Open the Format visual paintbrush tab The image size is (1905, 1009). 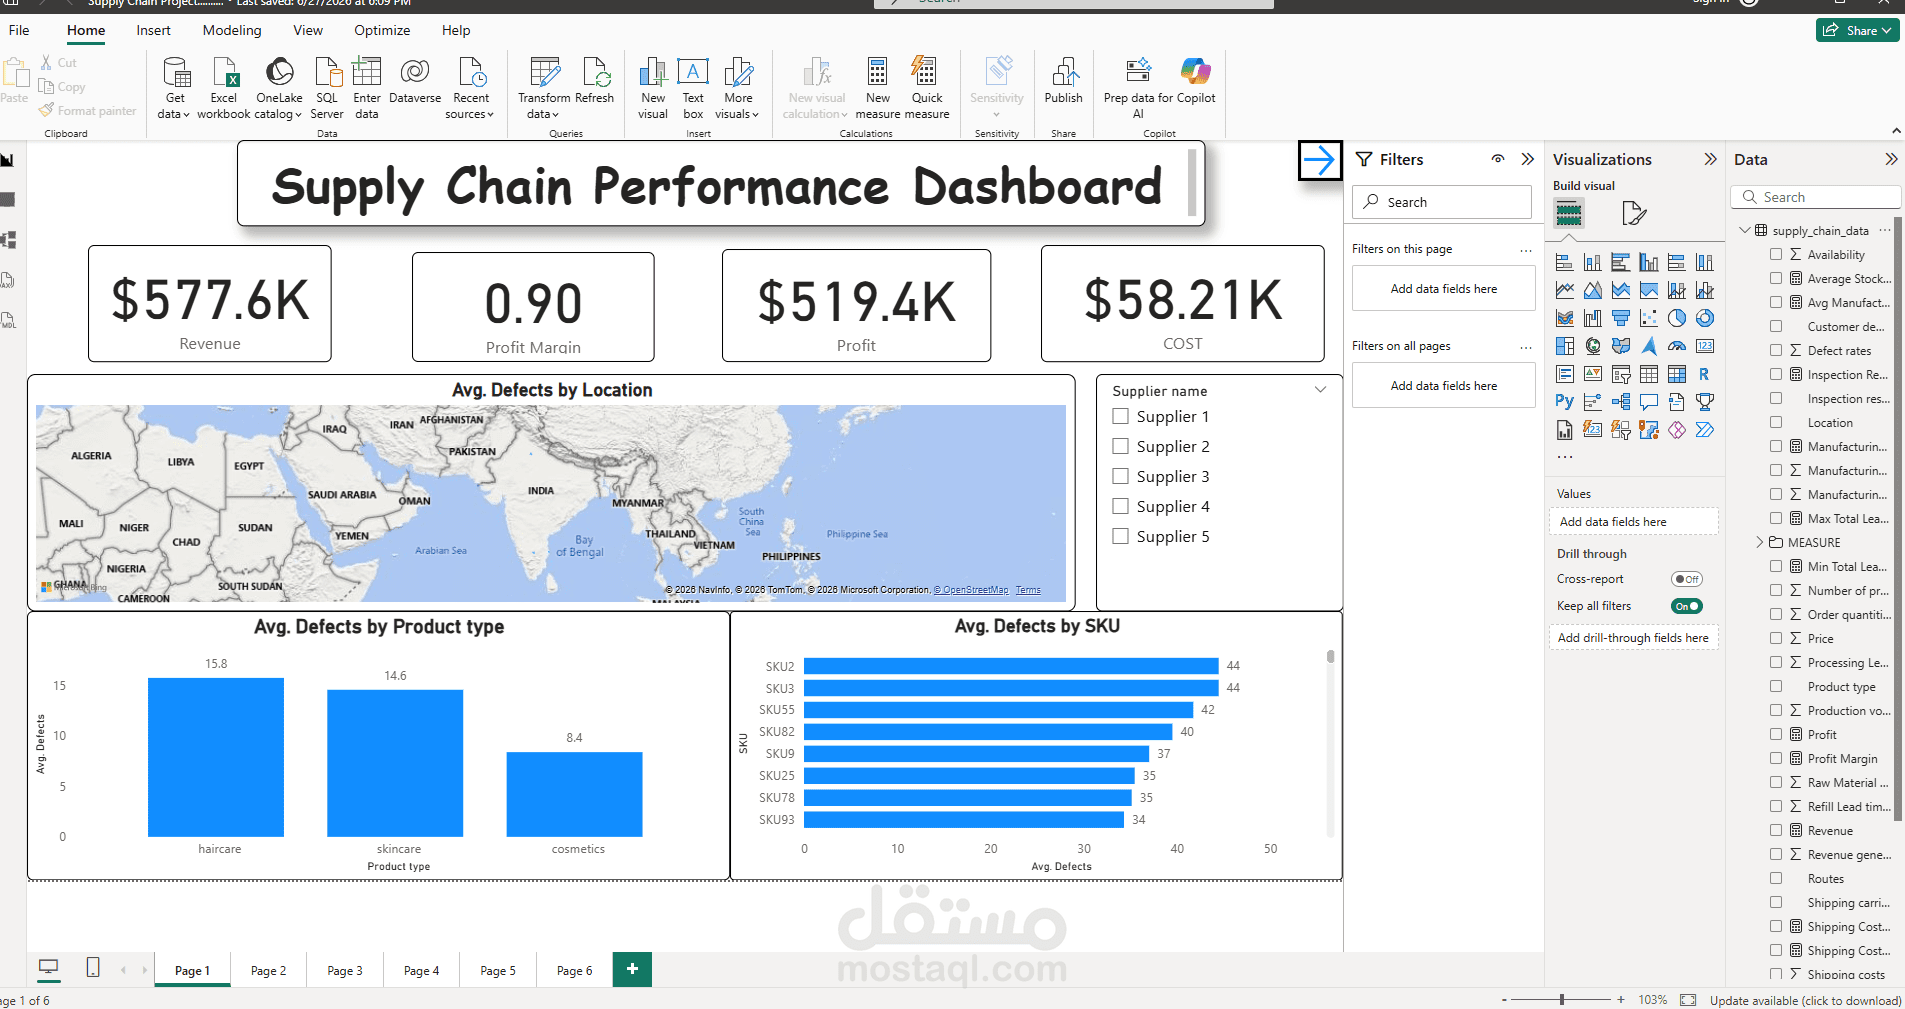coord(1633,213)
